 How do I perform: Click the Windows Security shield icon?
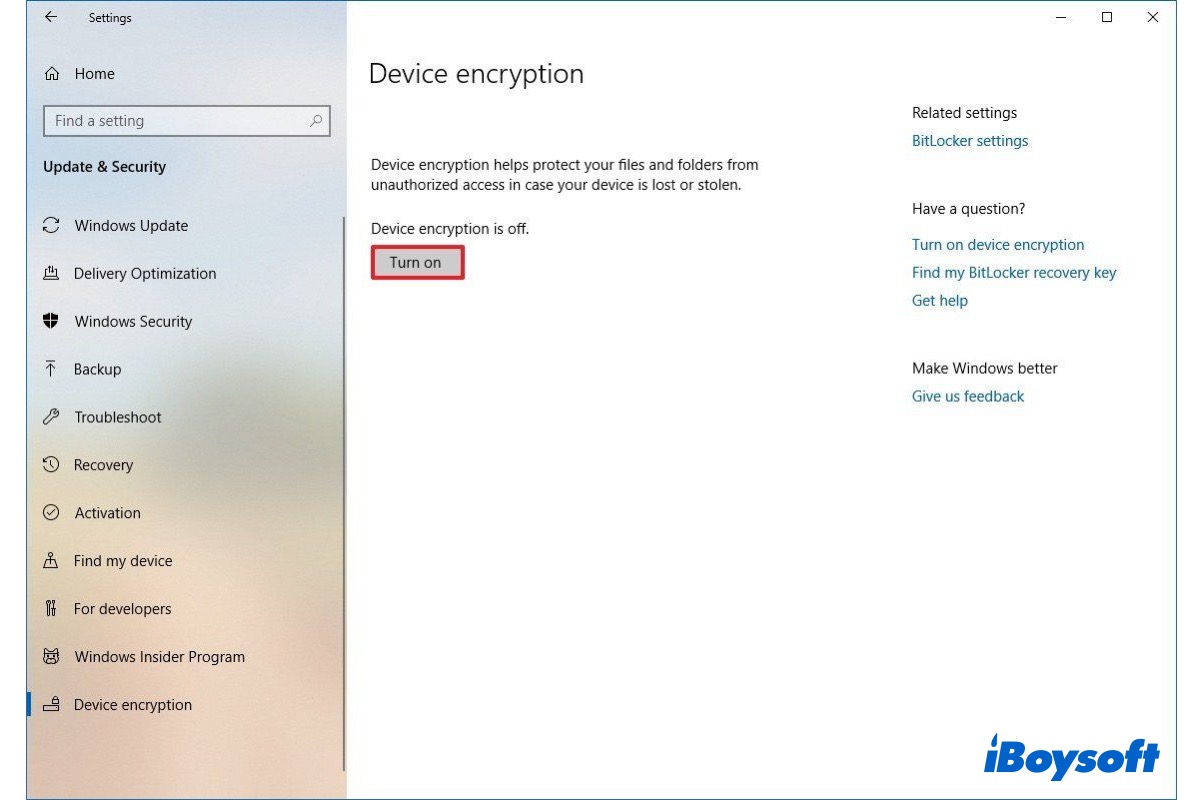pyautogui.click(x=52, y=321)
